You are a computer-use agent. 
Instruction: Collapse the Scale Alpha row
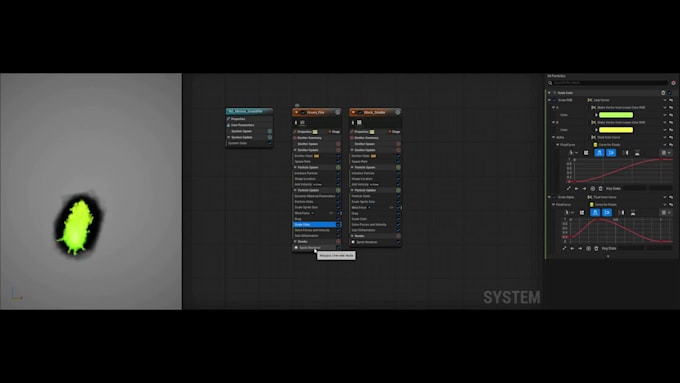coord(549,197)
